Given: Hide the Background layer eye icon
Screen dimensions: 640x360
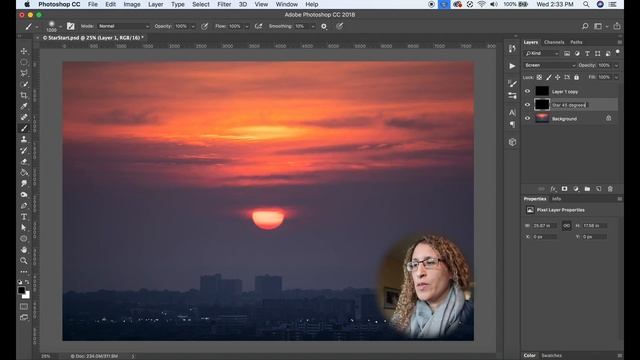Looking at the screenshot, I should pyautogui.click(x=527, y=118).
